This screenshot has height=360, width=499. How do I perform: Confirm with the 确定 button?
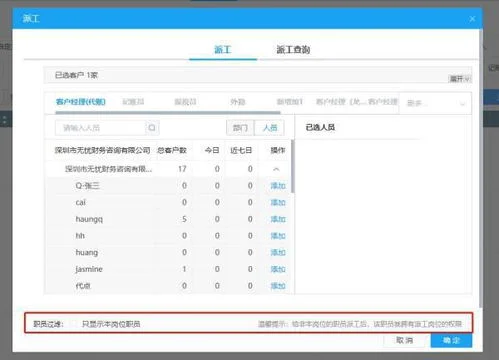click(451, 340)
